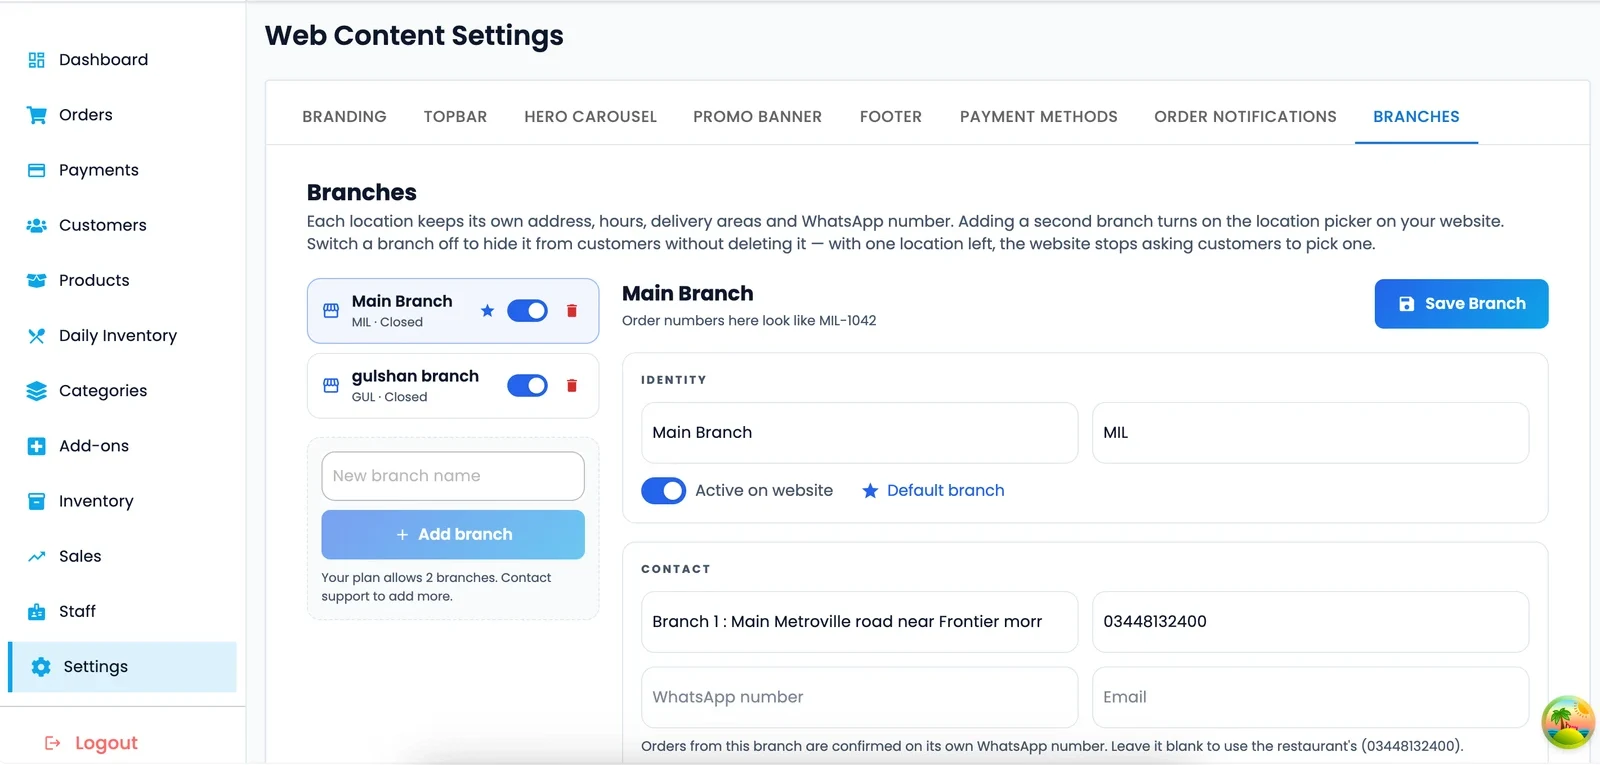Viewport: 1600px width, 765px height.
Task: Toggle Main Branch card switch off
Action: click(527, 311)
